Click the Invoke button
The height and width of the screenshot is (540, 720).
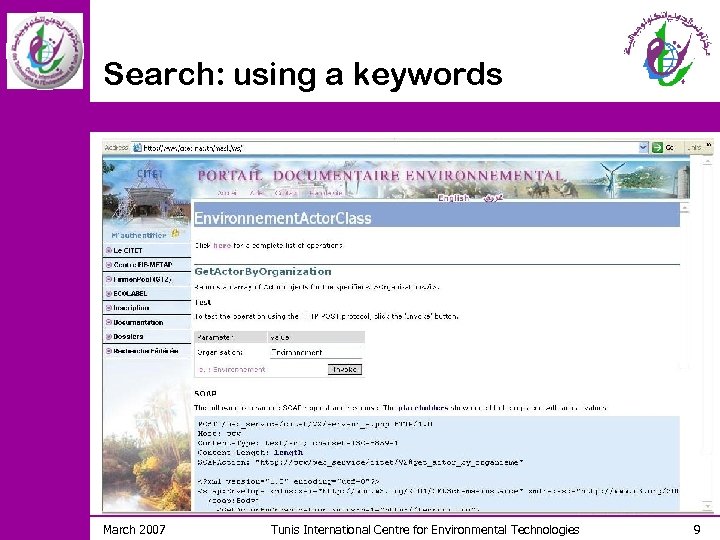tap(344, 370)
